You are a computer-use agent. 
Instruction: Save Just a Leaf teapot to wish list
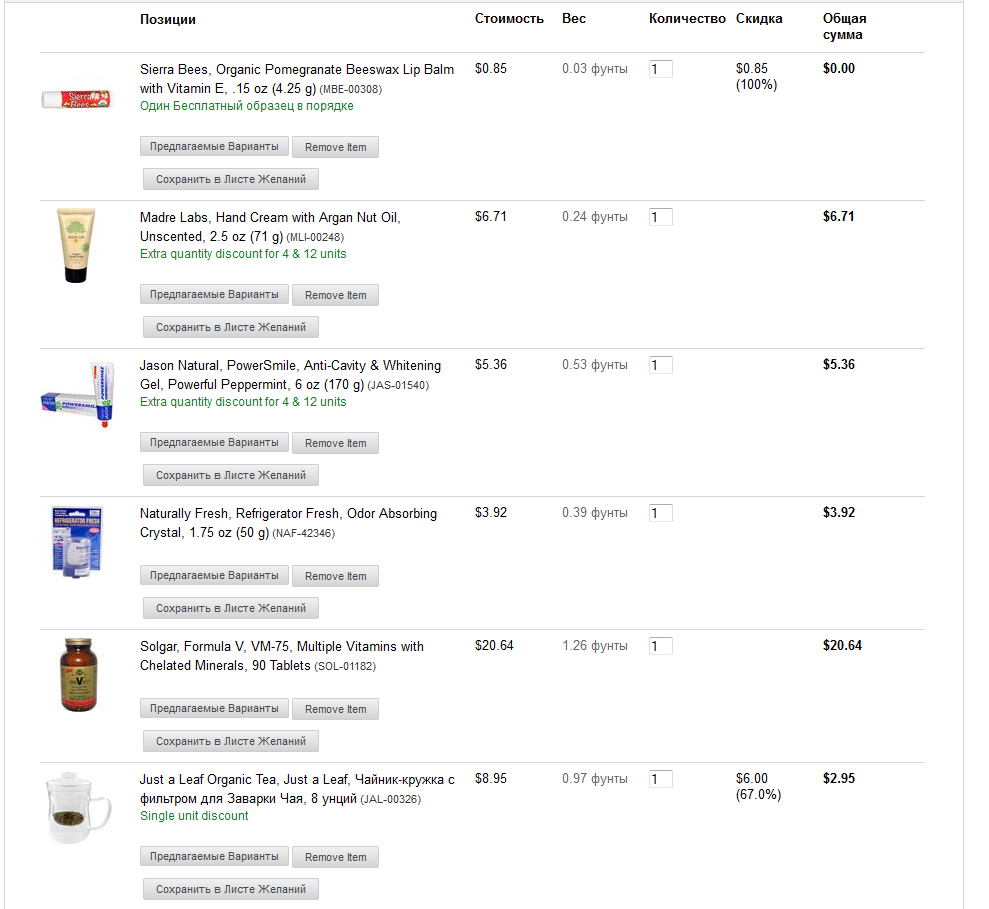pyautogui.click(x=230, y=888)
